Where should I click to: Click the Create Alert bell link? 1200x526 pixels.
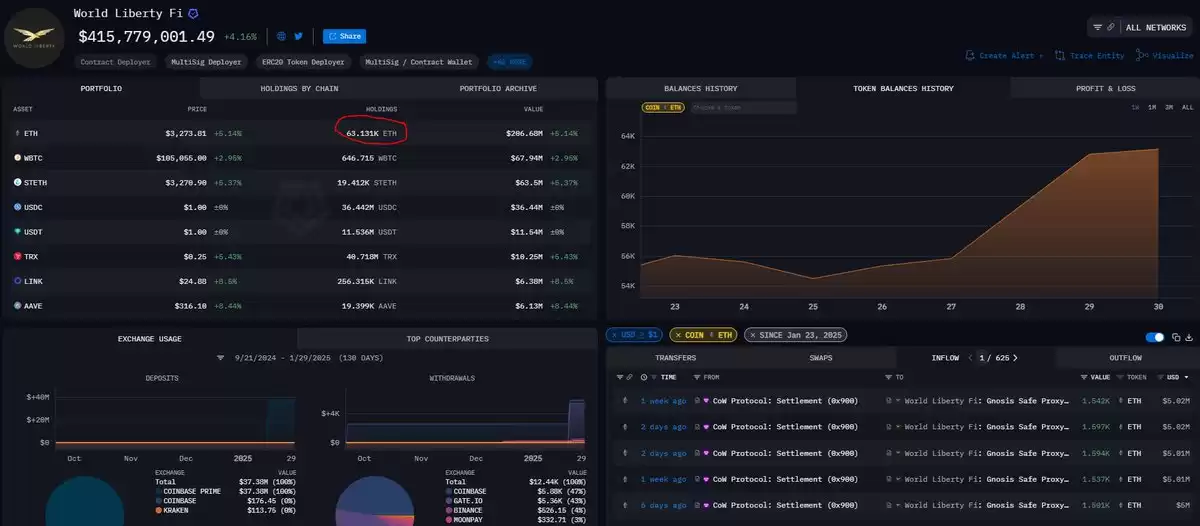tap(1004, 56)
